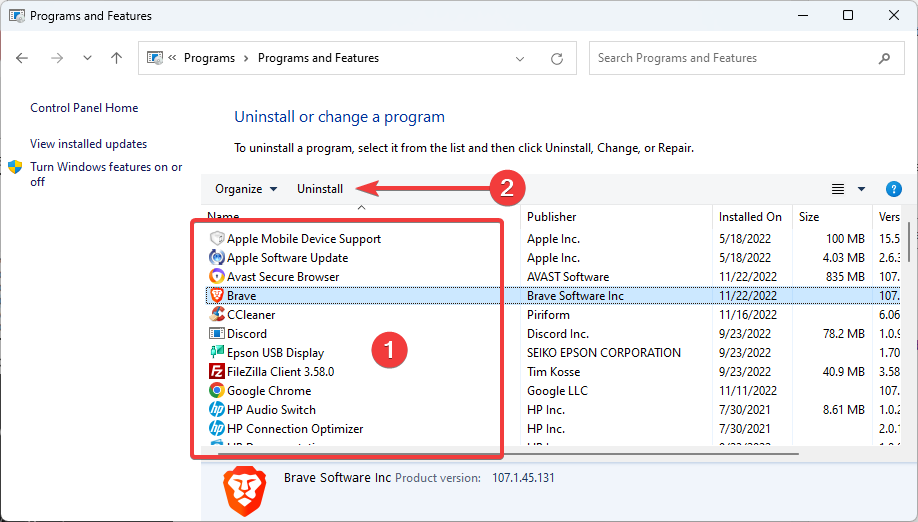Click the Control Panel icon in address bar
Screen dimensions: 918x522
click(x=155, y=58)
